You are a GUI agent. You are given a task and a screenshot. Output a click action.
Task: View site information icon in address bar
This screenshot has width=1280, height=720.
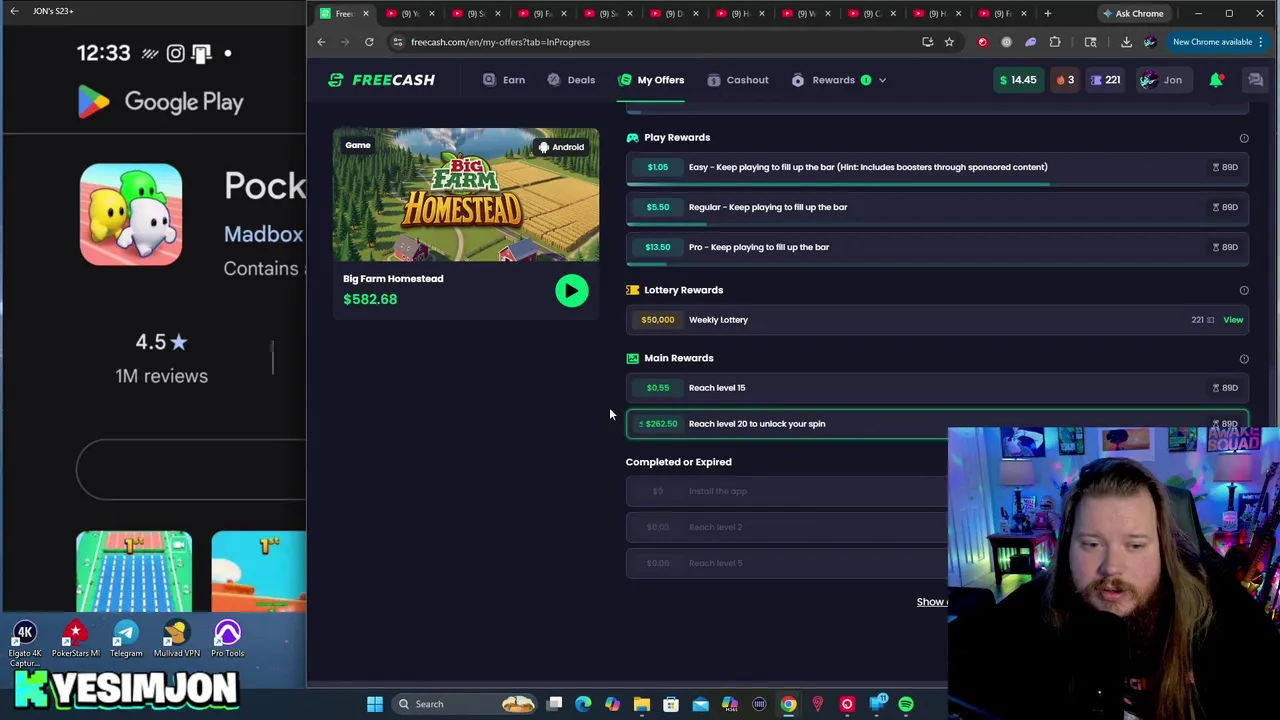[398, 42]
